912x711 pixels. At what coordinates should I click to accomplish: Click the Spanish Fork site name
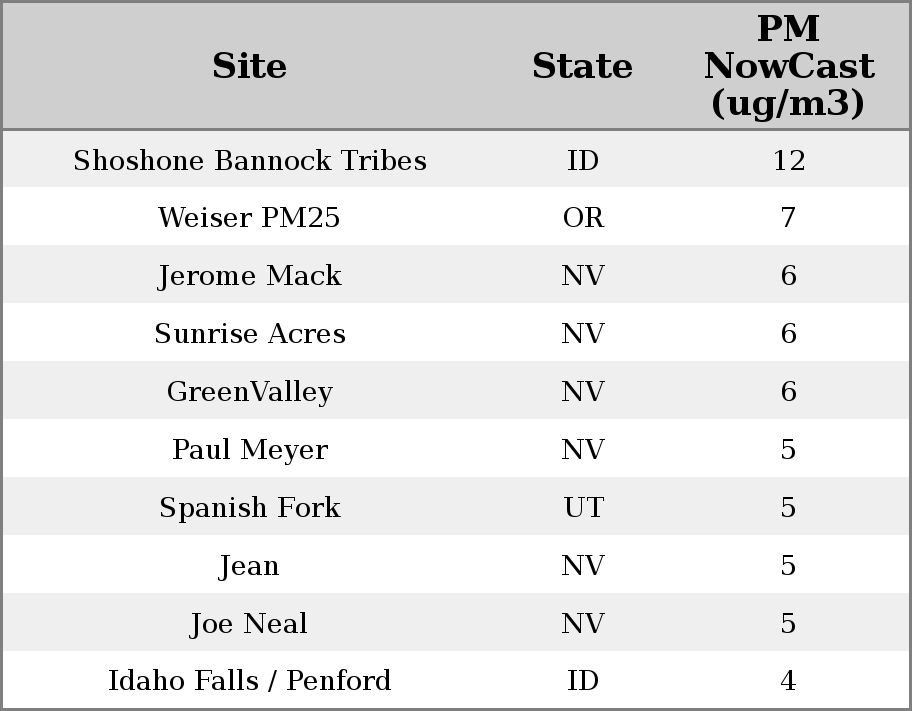pyautogui.click(x=249, y=508)
